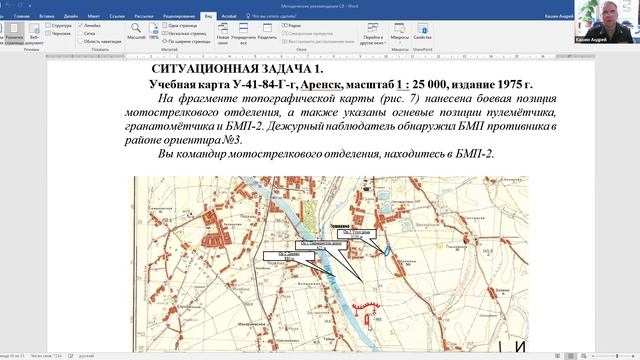Click lightbulb 'Что вы хотите сделать' icon
640x360 pixels.
click(x=248, y=16)
